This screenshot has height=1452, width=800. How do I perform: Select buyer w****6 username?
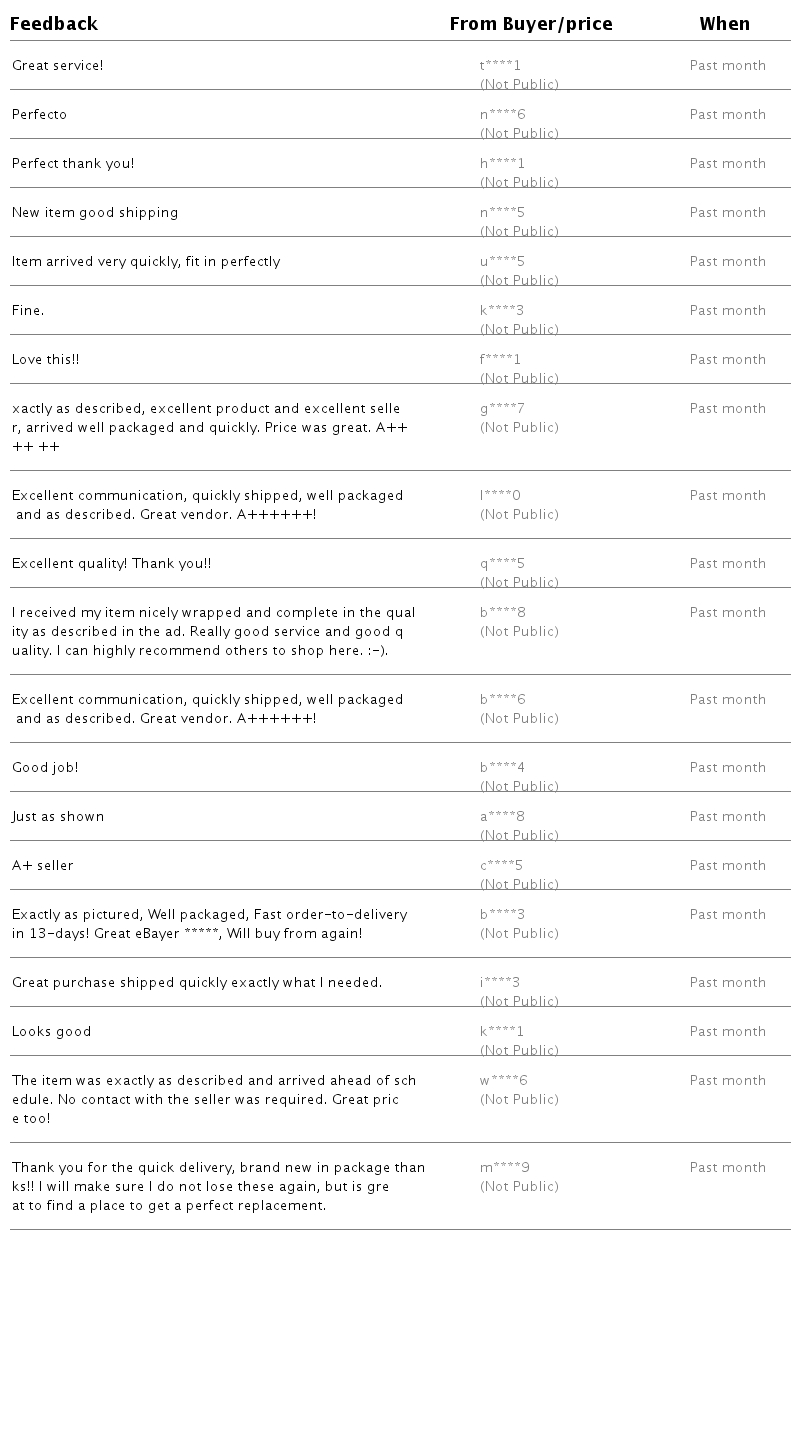(x=503, y=1081)
